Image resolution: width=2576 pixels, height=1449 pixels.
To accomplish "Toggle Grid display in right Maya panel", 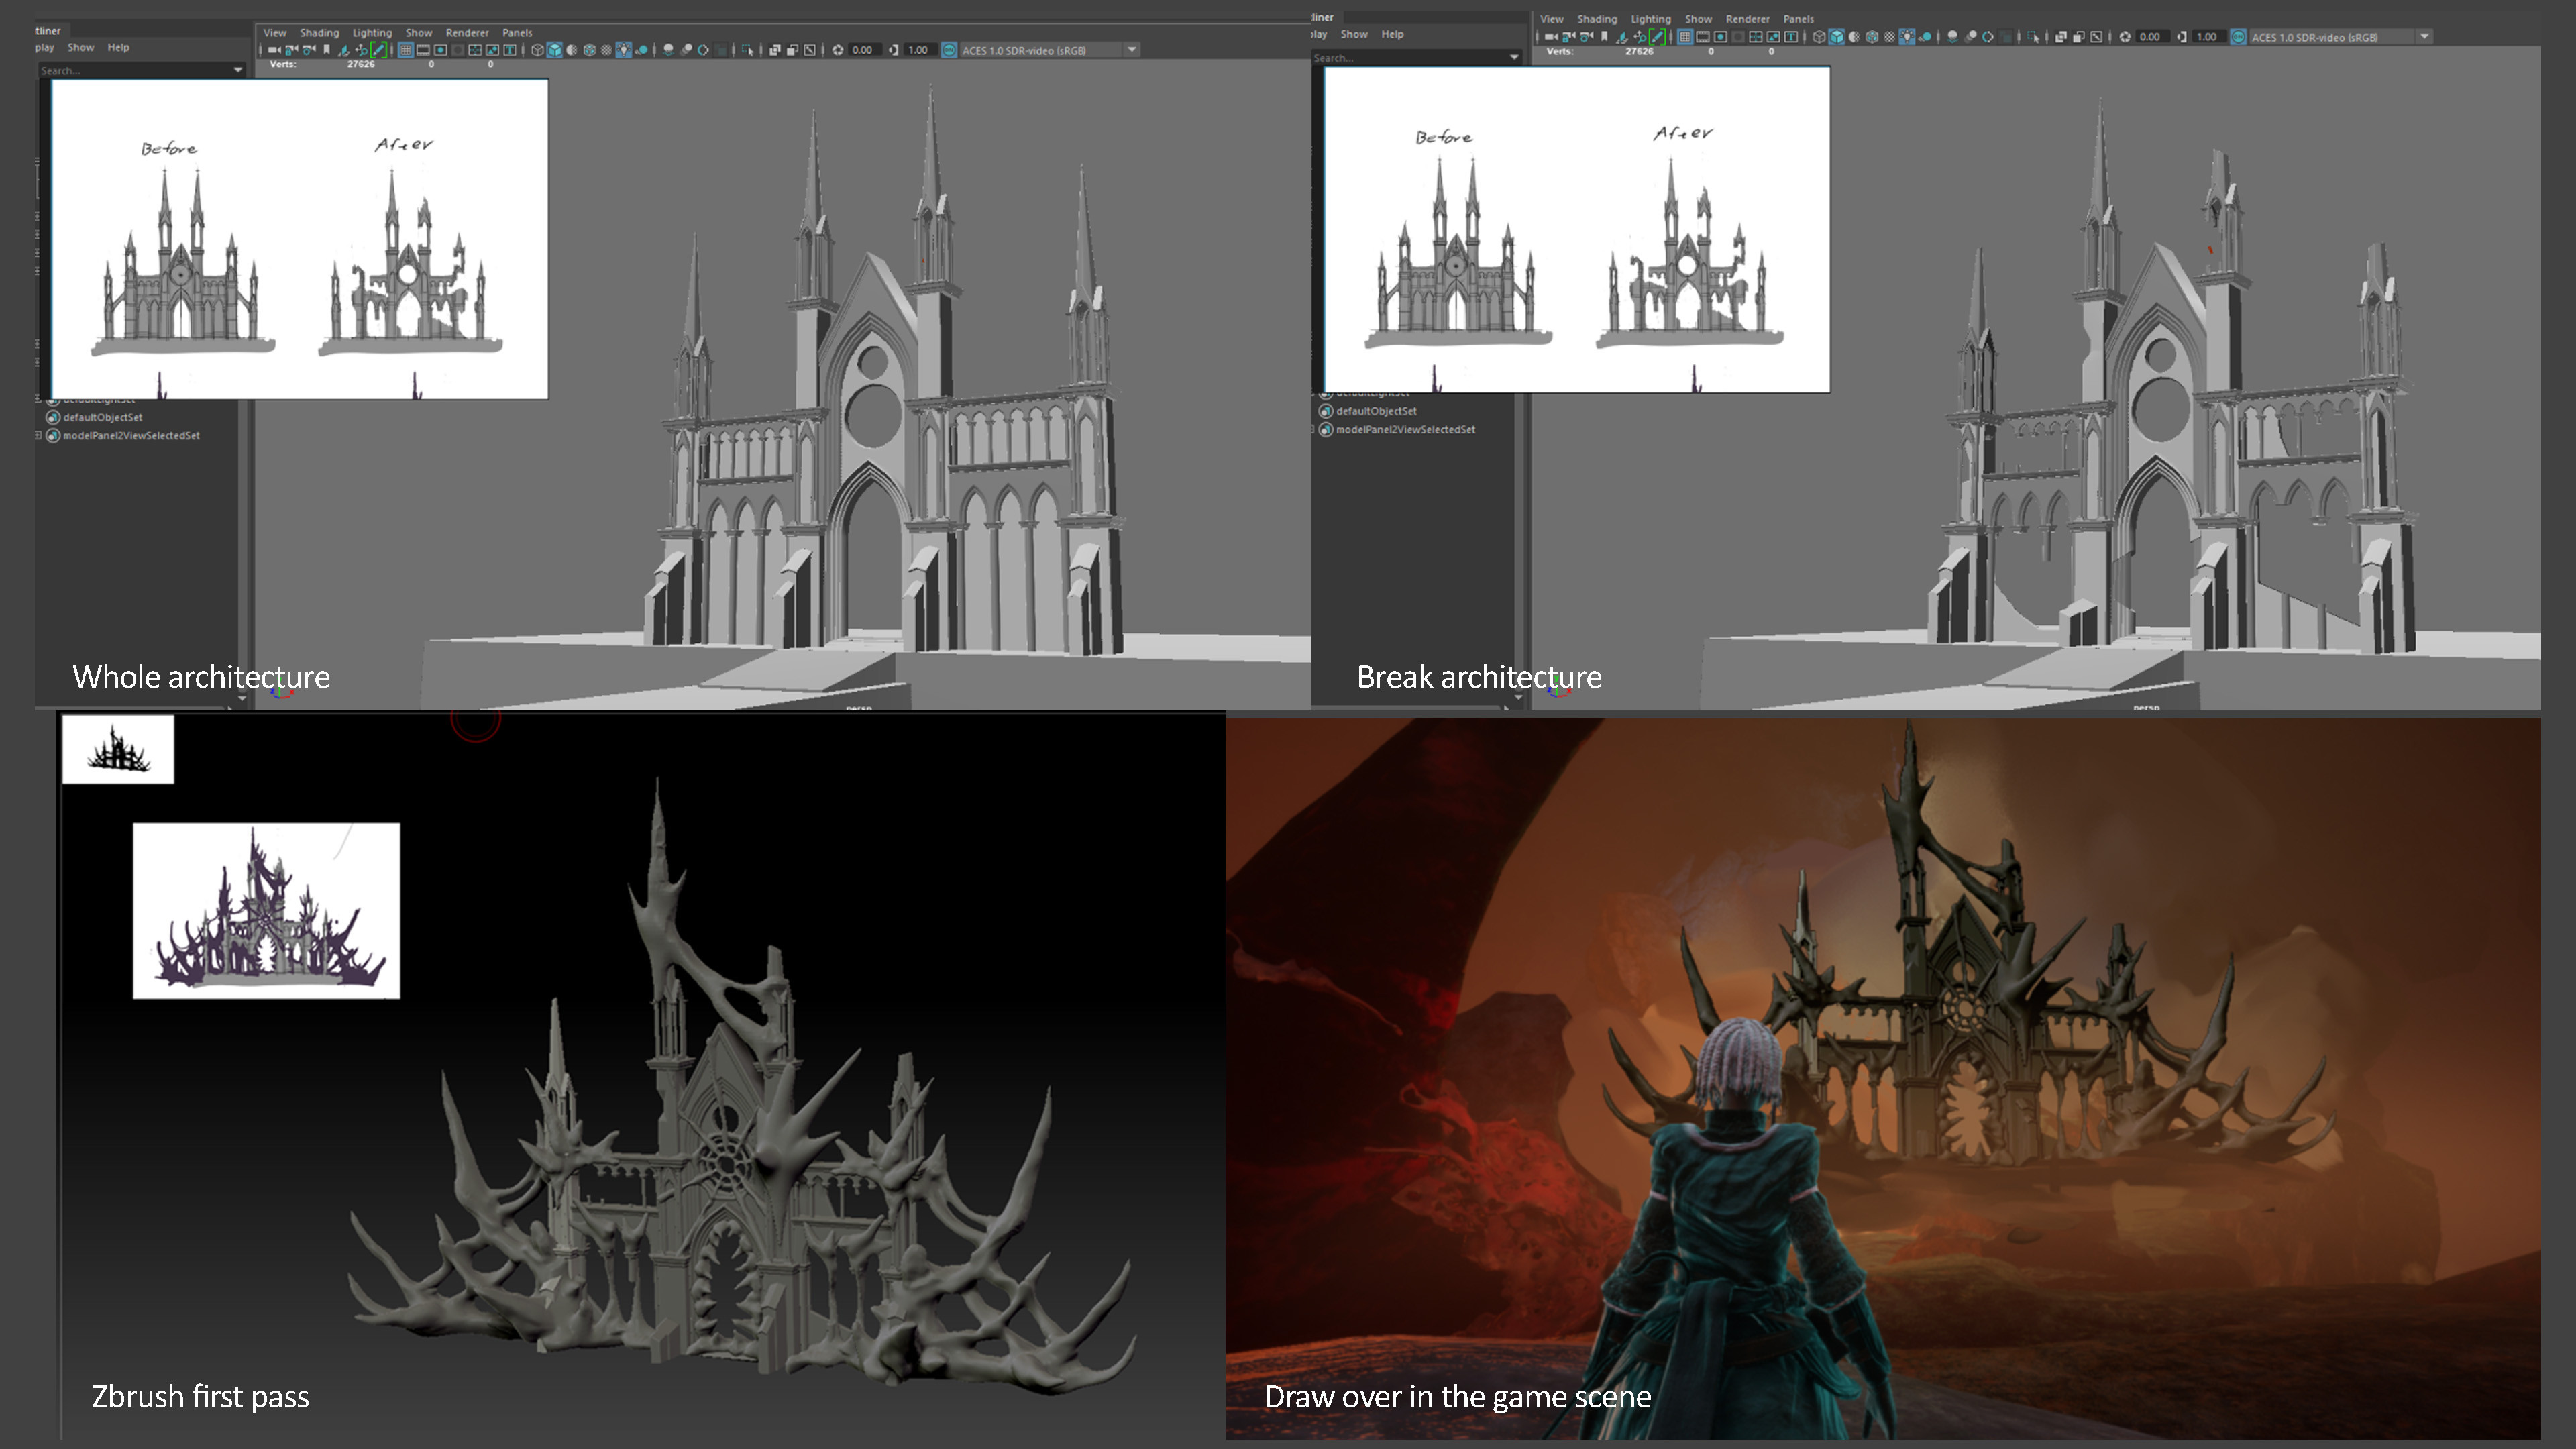I will pos(1685,37).
